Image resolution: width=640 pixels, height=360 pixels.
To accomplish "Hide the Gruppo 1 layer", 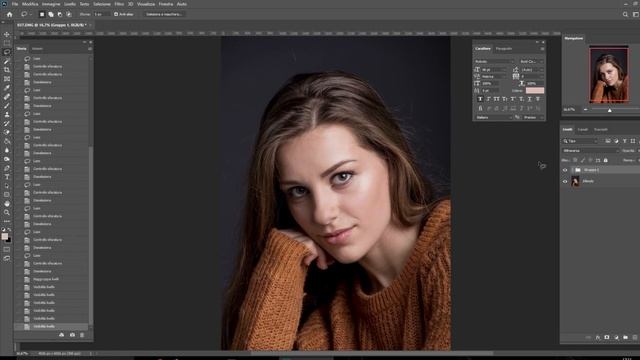I will [x=565, y=170].
